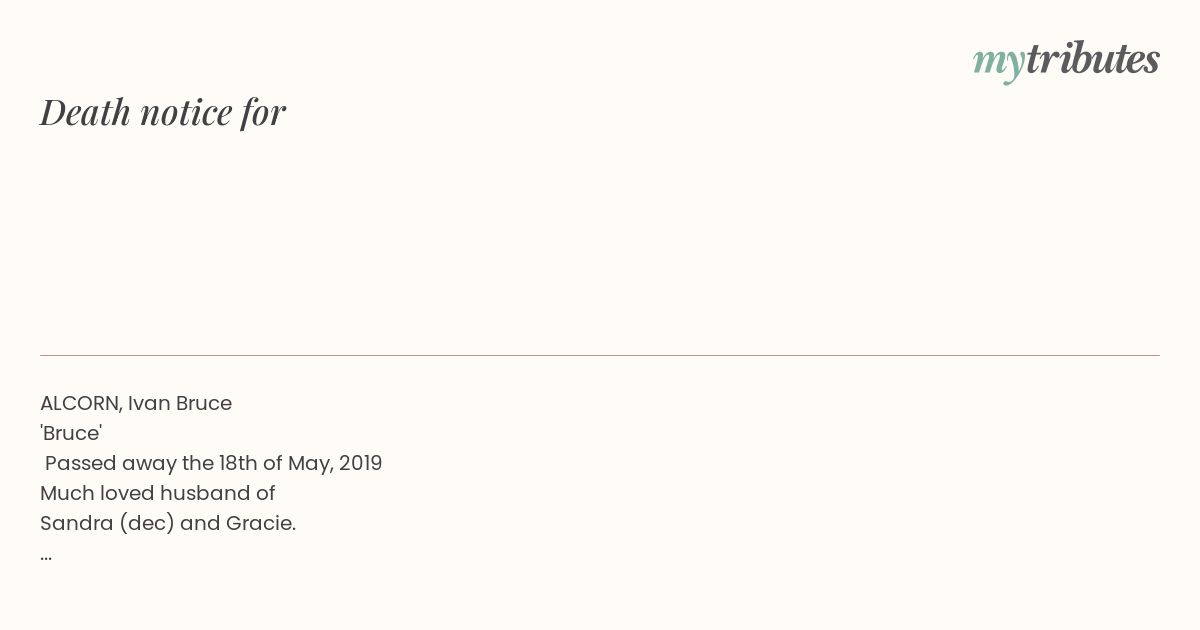Open the ellipsis to read more
The image size is (1200, 630).
[46, 557]
